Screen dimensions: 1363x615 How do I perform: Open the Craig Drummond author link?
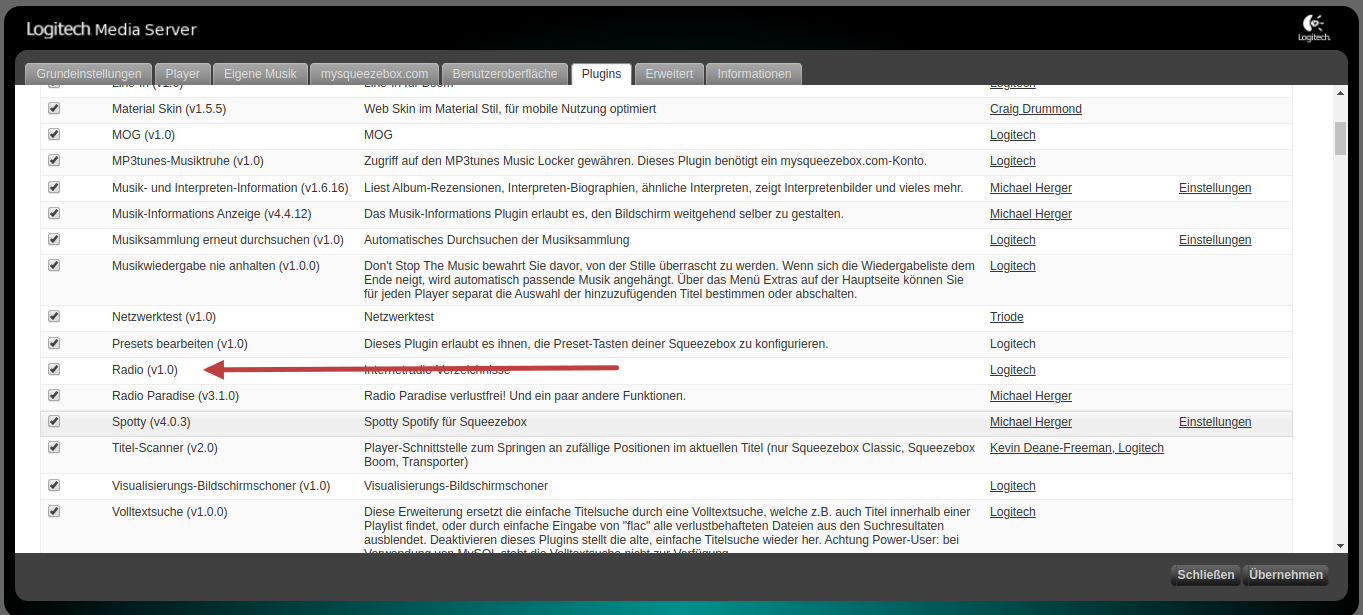pyautogui.click(x=1036, y=109)
